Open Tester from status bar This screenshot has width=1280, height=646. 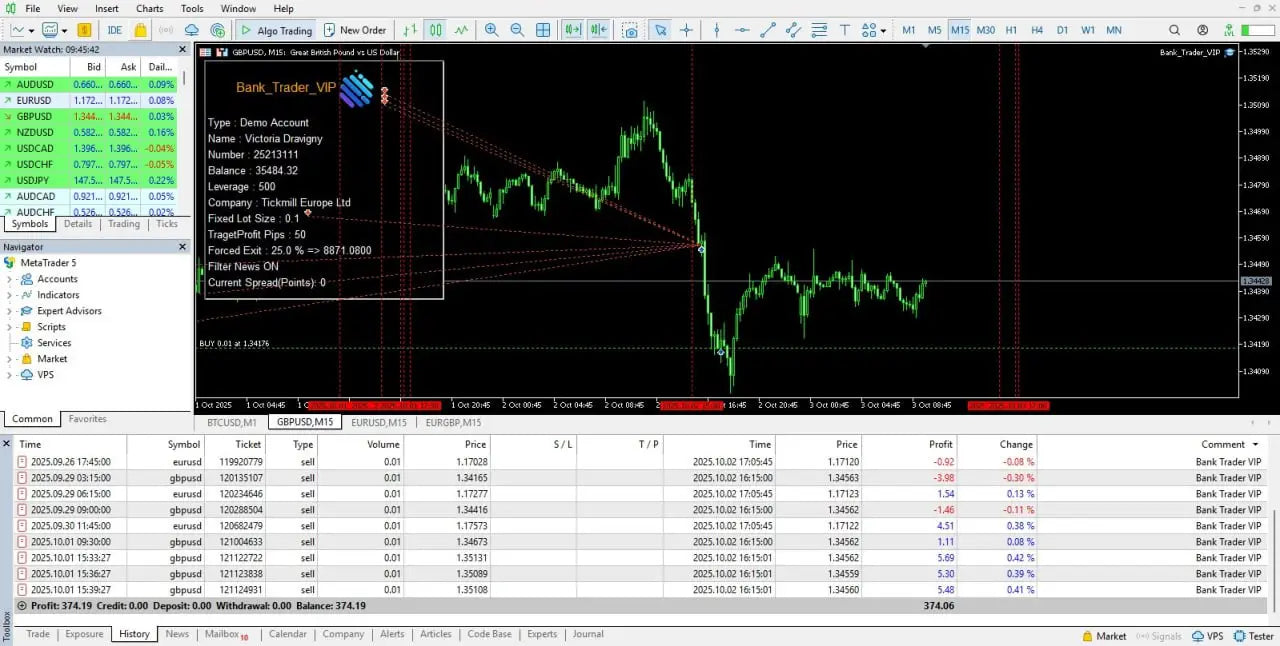click(1253, 636)
